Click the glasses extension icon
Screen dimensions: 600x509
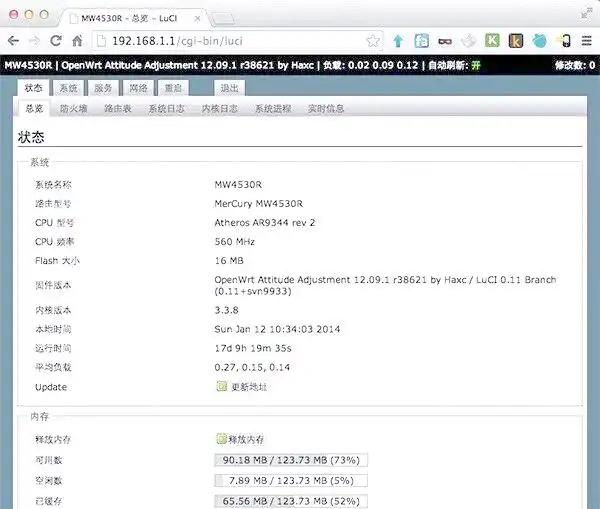tap(445, 41)
